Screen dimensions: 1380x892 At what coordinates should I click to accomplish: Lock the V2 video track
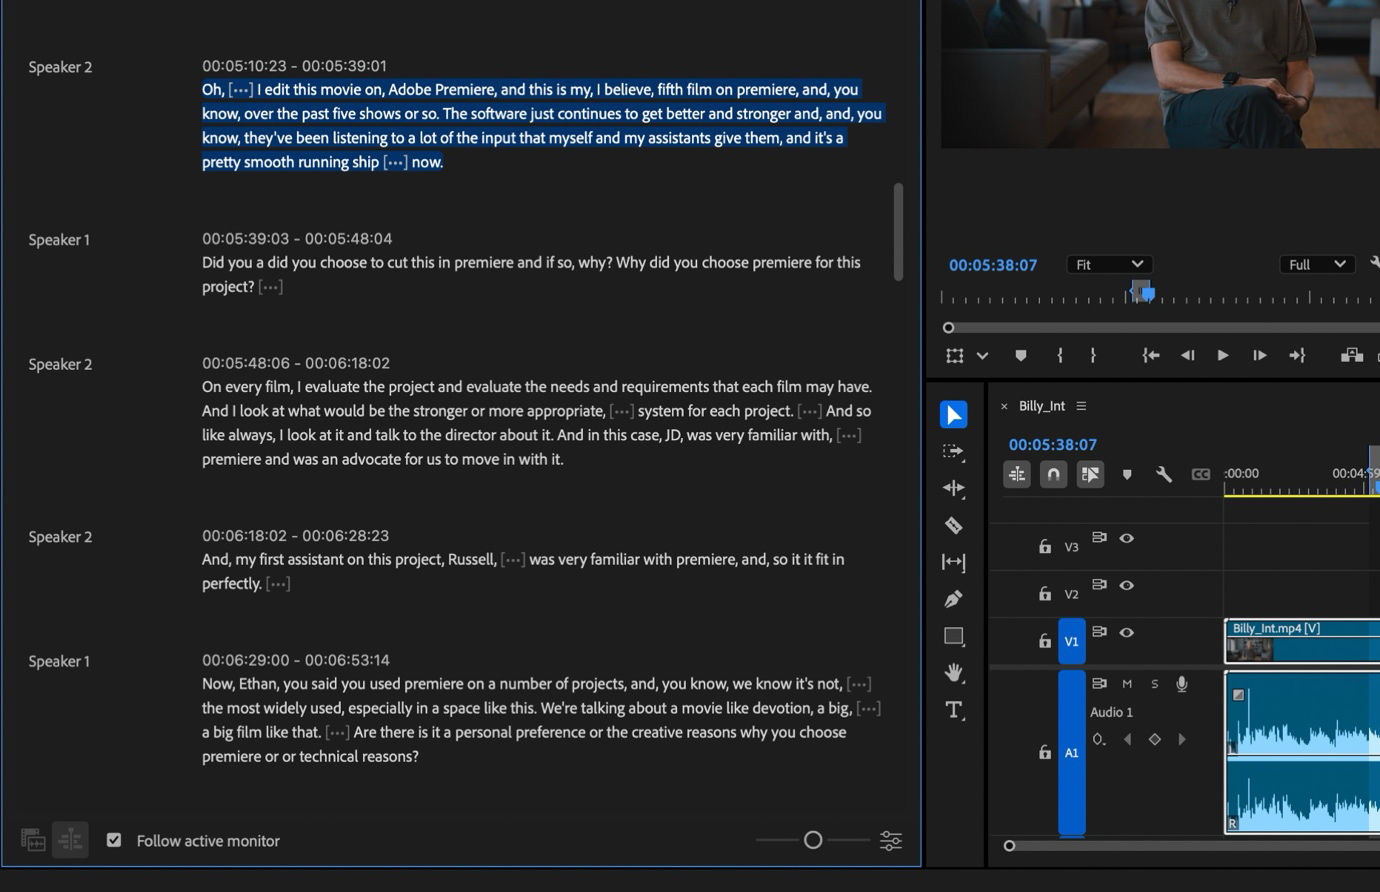[1044, 593]
